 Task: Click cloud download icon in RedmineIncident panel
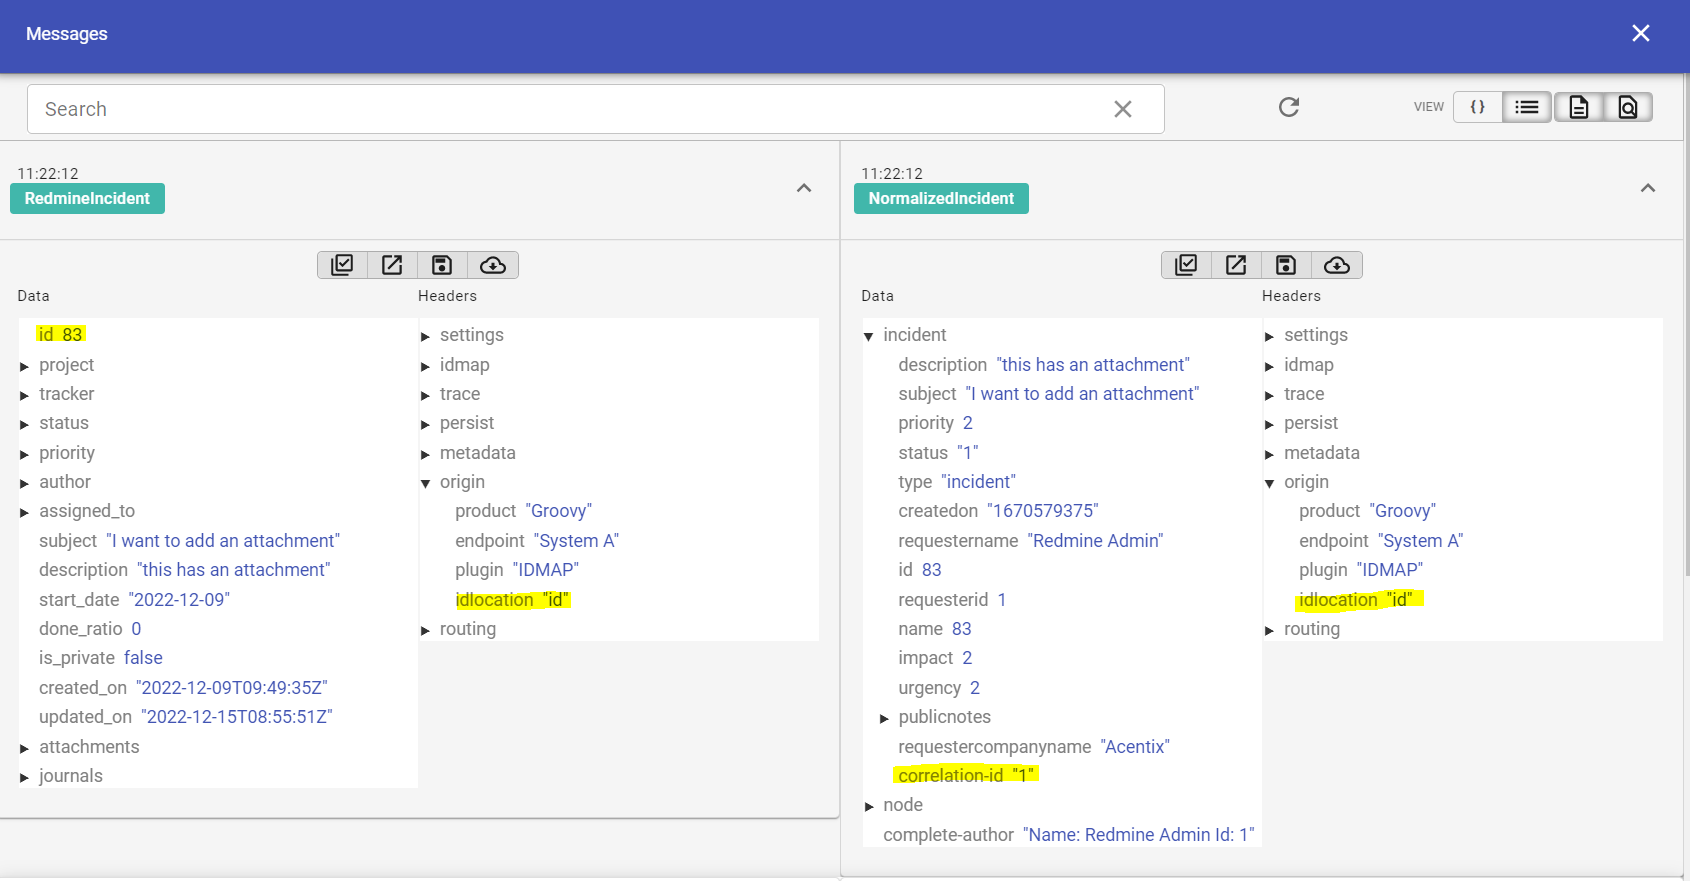pos(493,265)
